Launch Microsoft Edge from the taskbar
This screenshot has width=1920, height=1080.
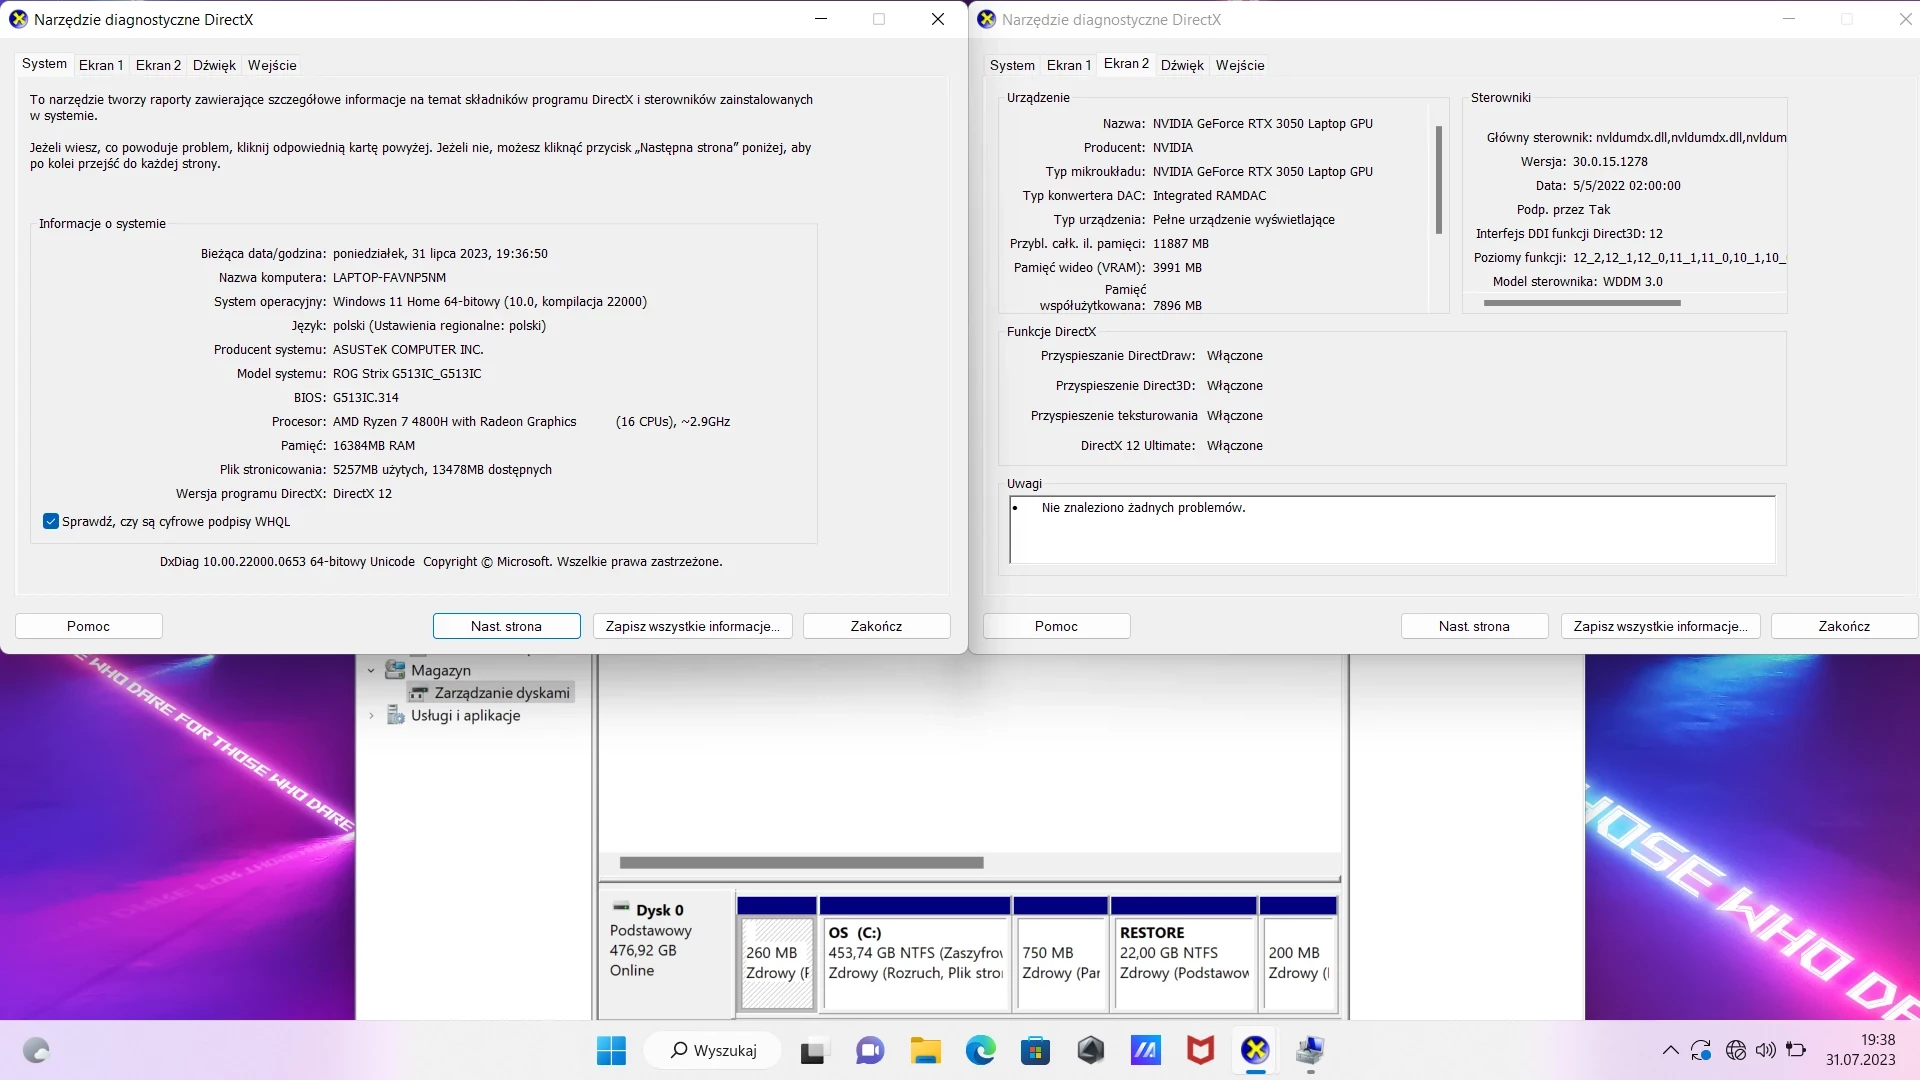coord(981,1050)
